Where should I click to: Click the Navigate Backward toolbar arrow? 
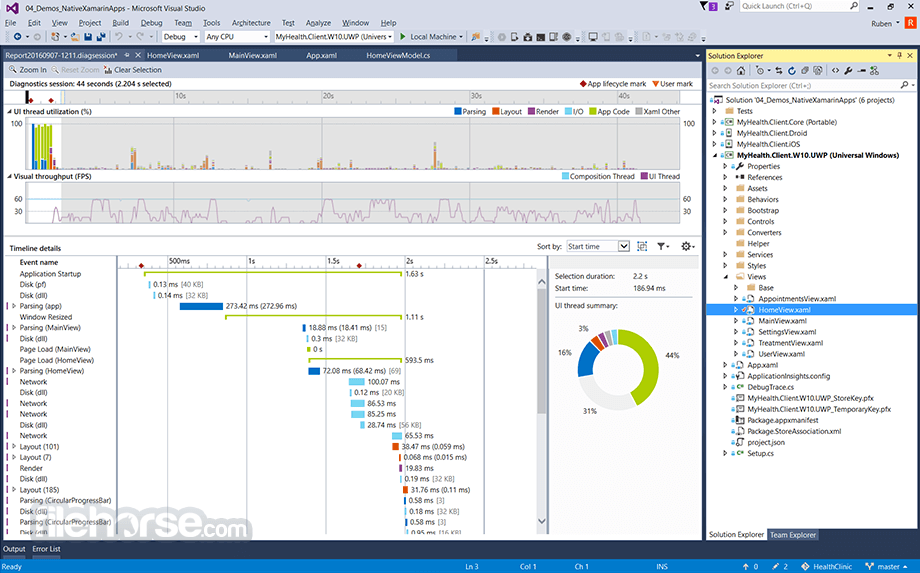[x=17, y=36]
